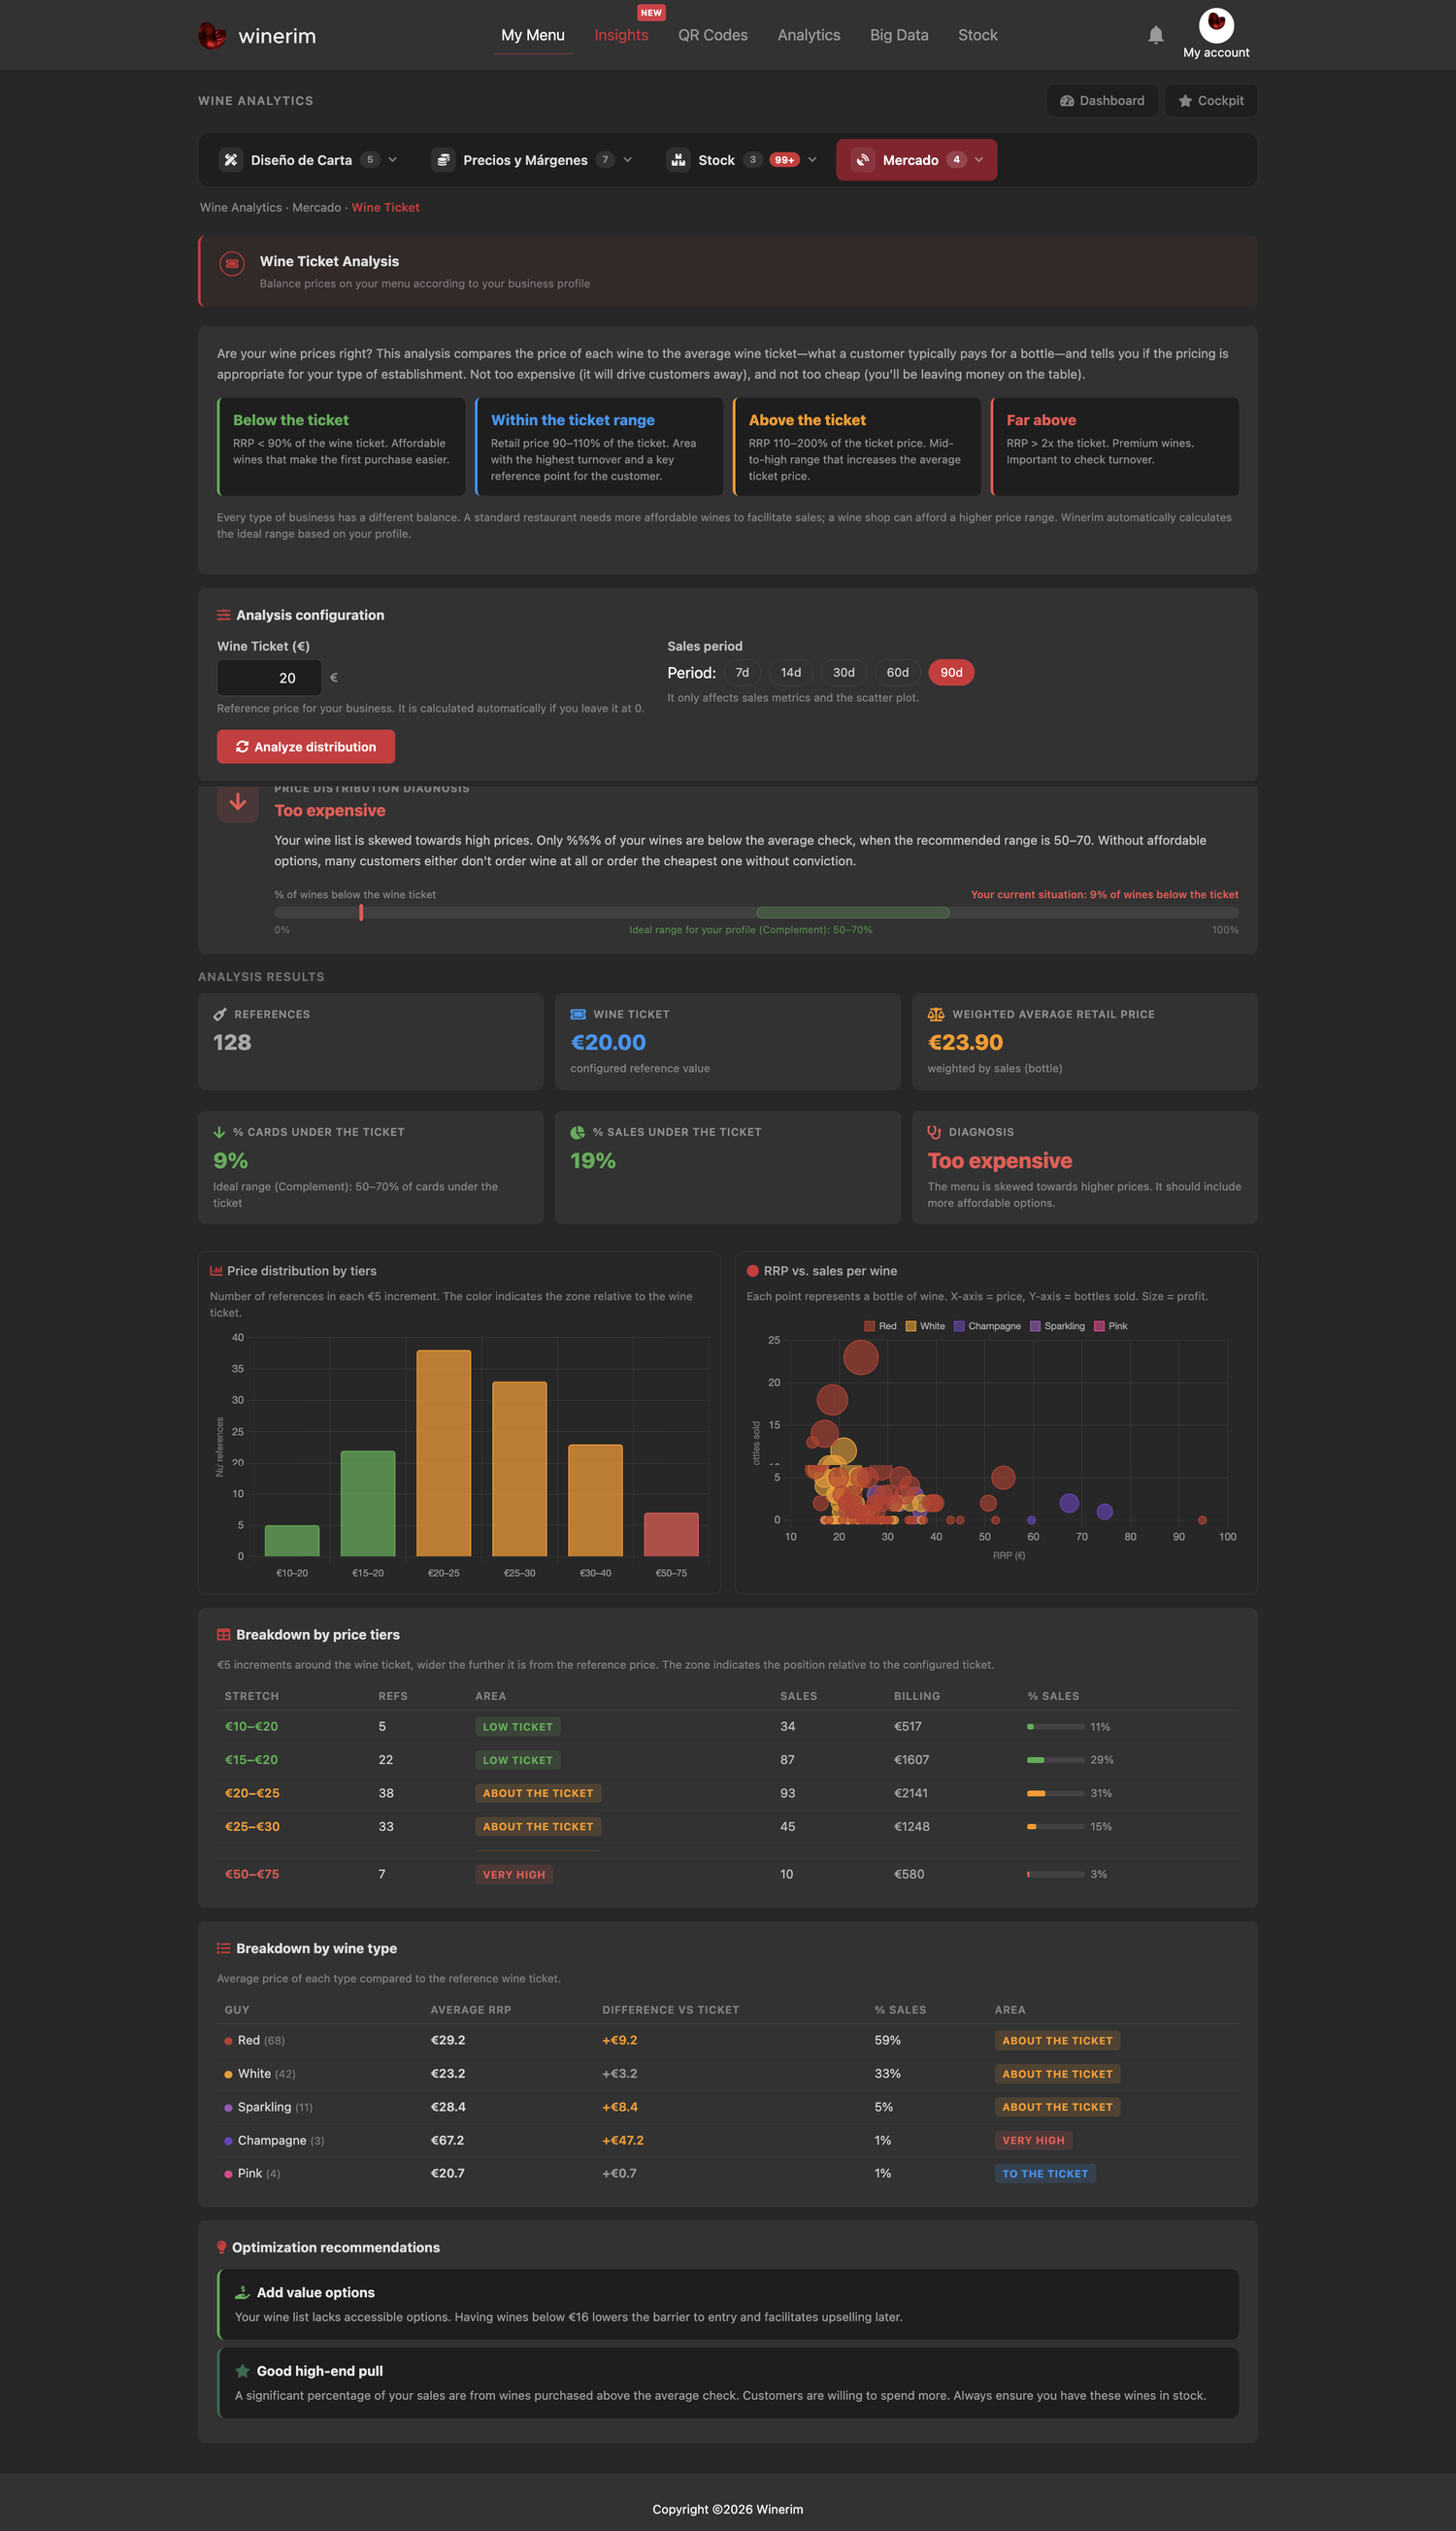Click the Stock boxes icon

click(x=678, y=160)
